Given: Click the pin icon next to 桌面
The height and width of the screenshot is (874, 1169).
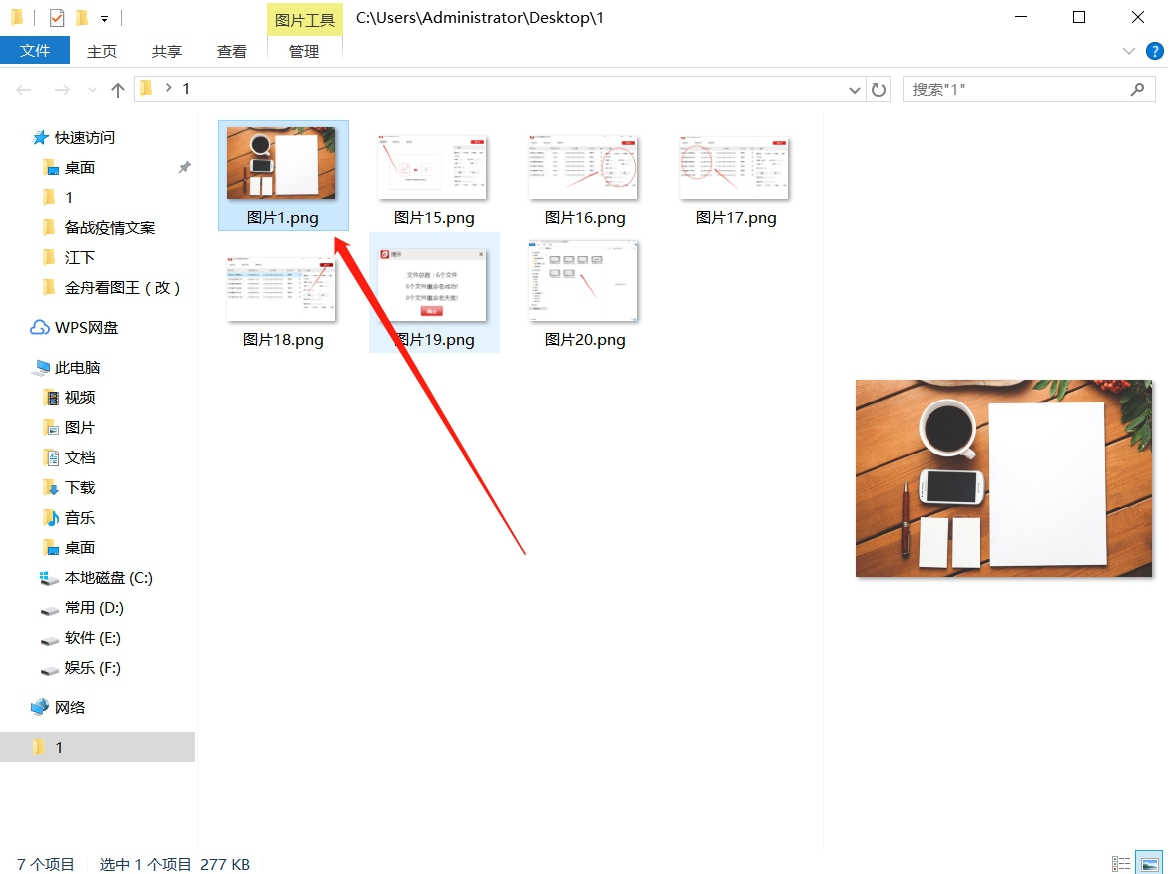Looking at the screenshot, I should pyautogui.click(x=184, y=167).
